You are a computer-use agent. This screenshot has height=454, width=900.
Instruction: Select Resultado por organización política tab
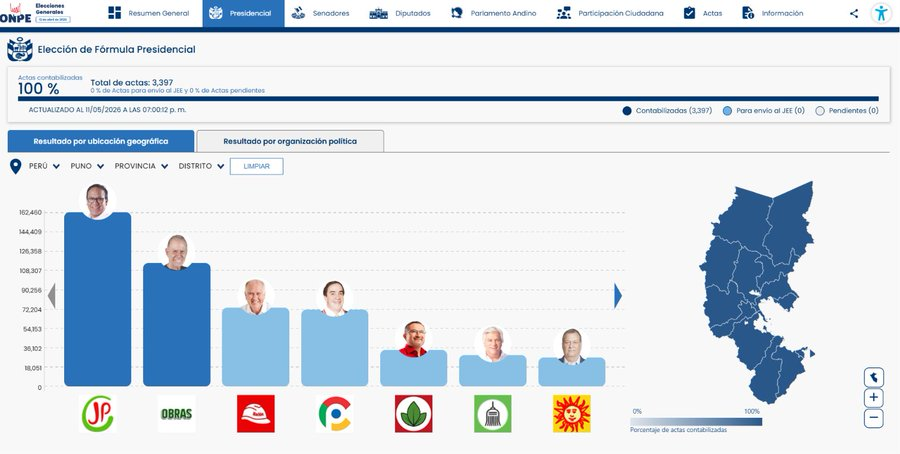[x=290, y=141]
